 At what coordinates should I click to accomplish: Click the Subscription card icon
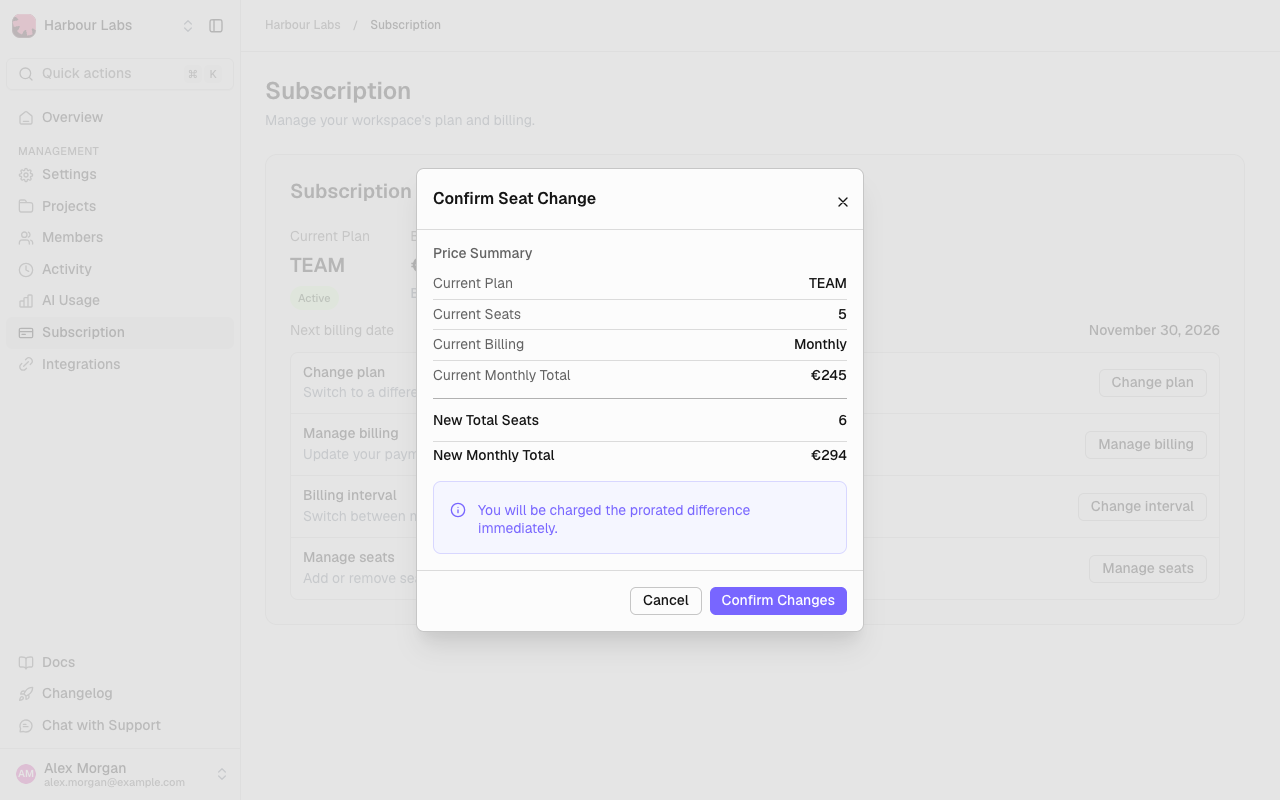[26, 332]
